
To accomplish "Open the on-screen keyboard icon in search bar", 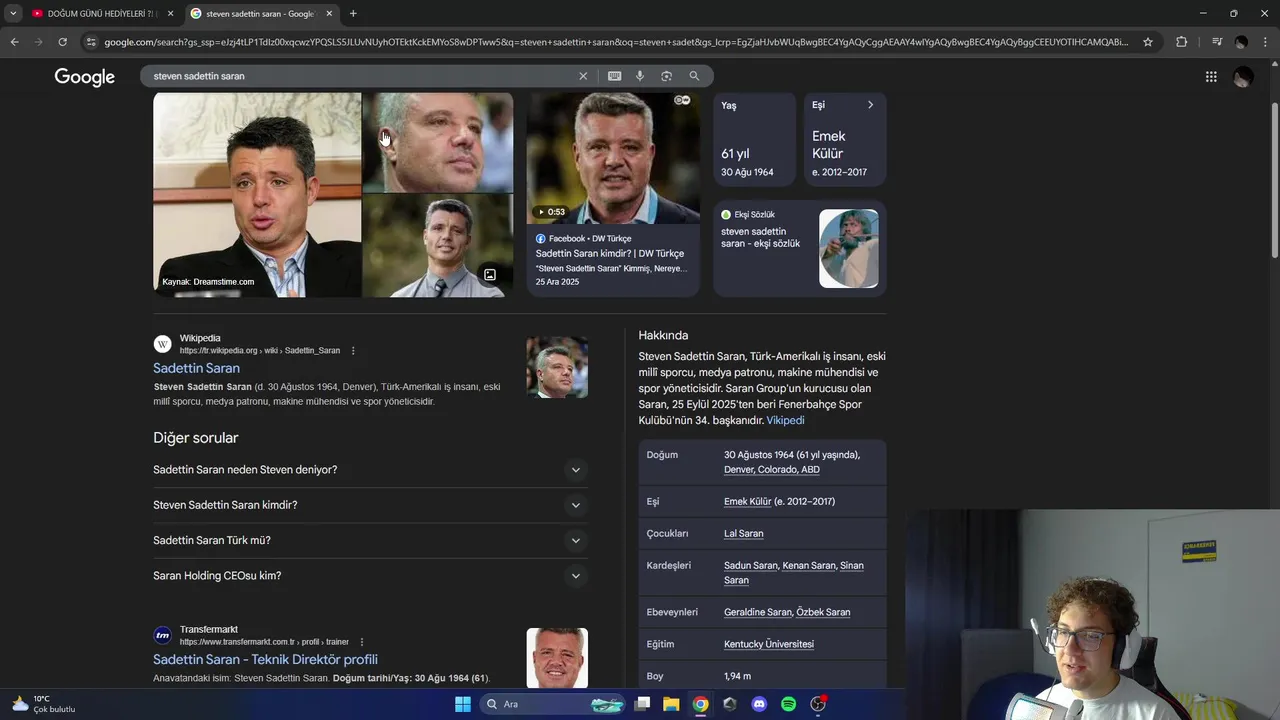I will coord(614,76).
